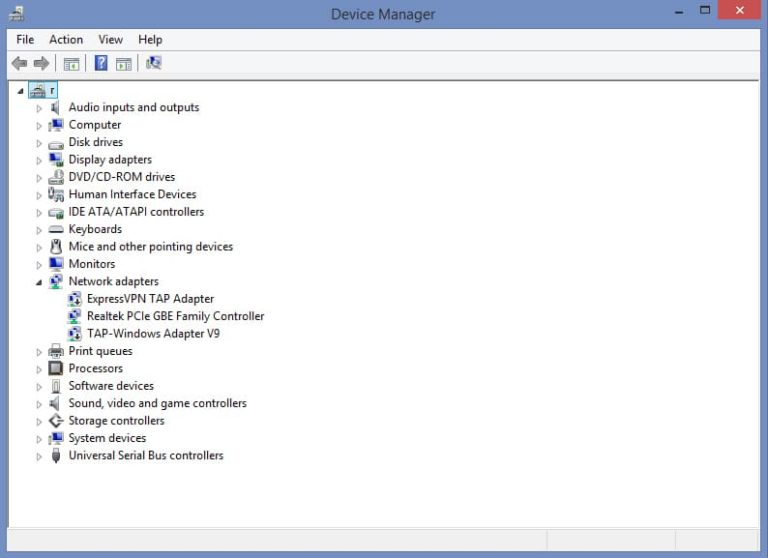Expand Sound, video and game controllers arrow
The image size is (768, 558).
pos(39,404)
